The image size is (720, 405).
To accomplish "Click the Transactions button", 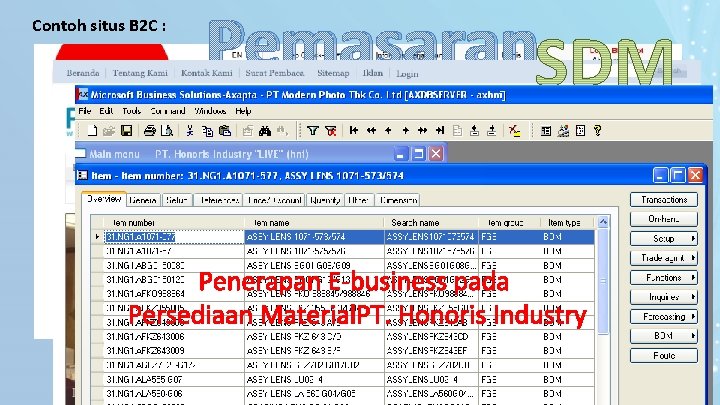I will point(664,200).
